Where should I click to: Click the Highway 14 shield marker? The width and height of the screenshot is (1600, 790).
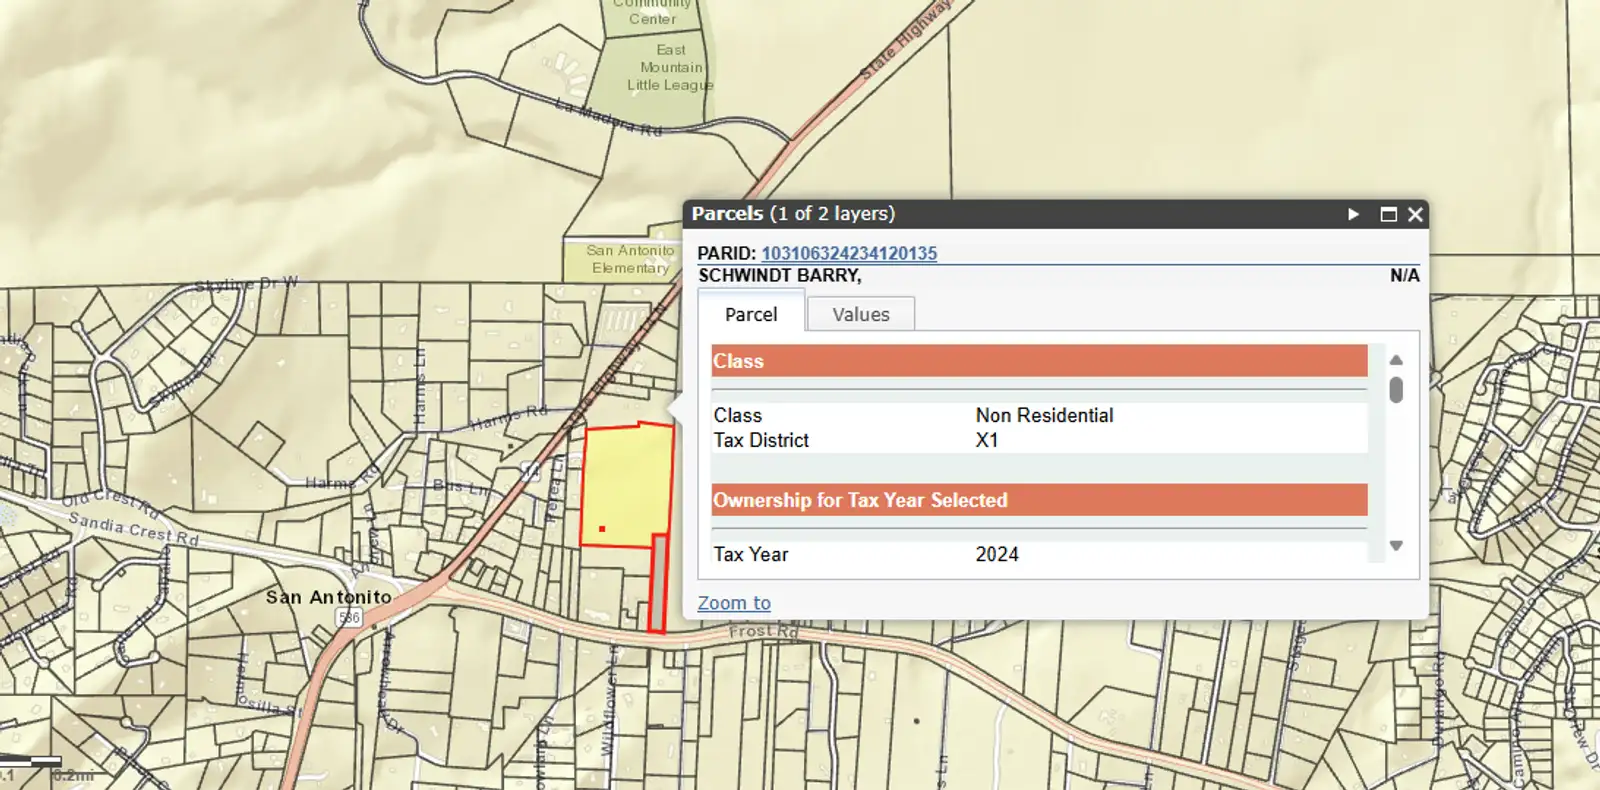530,471
